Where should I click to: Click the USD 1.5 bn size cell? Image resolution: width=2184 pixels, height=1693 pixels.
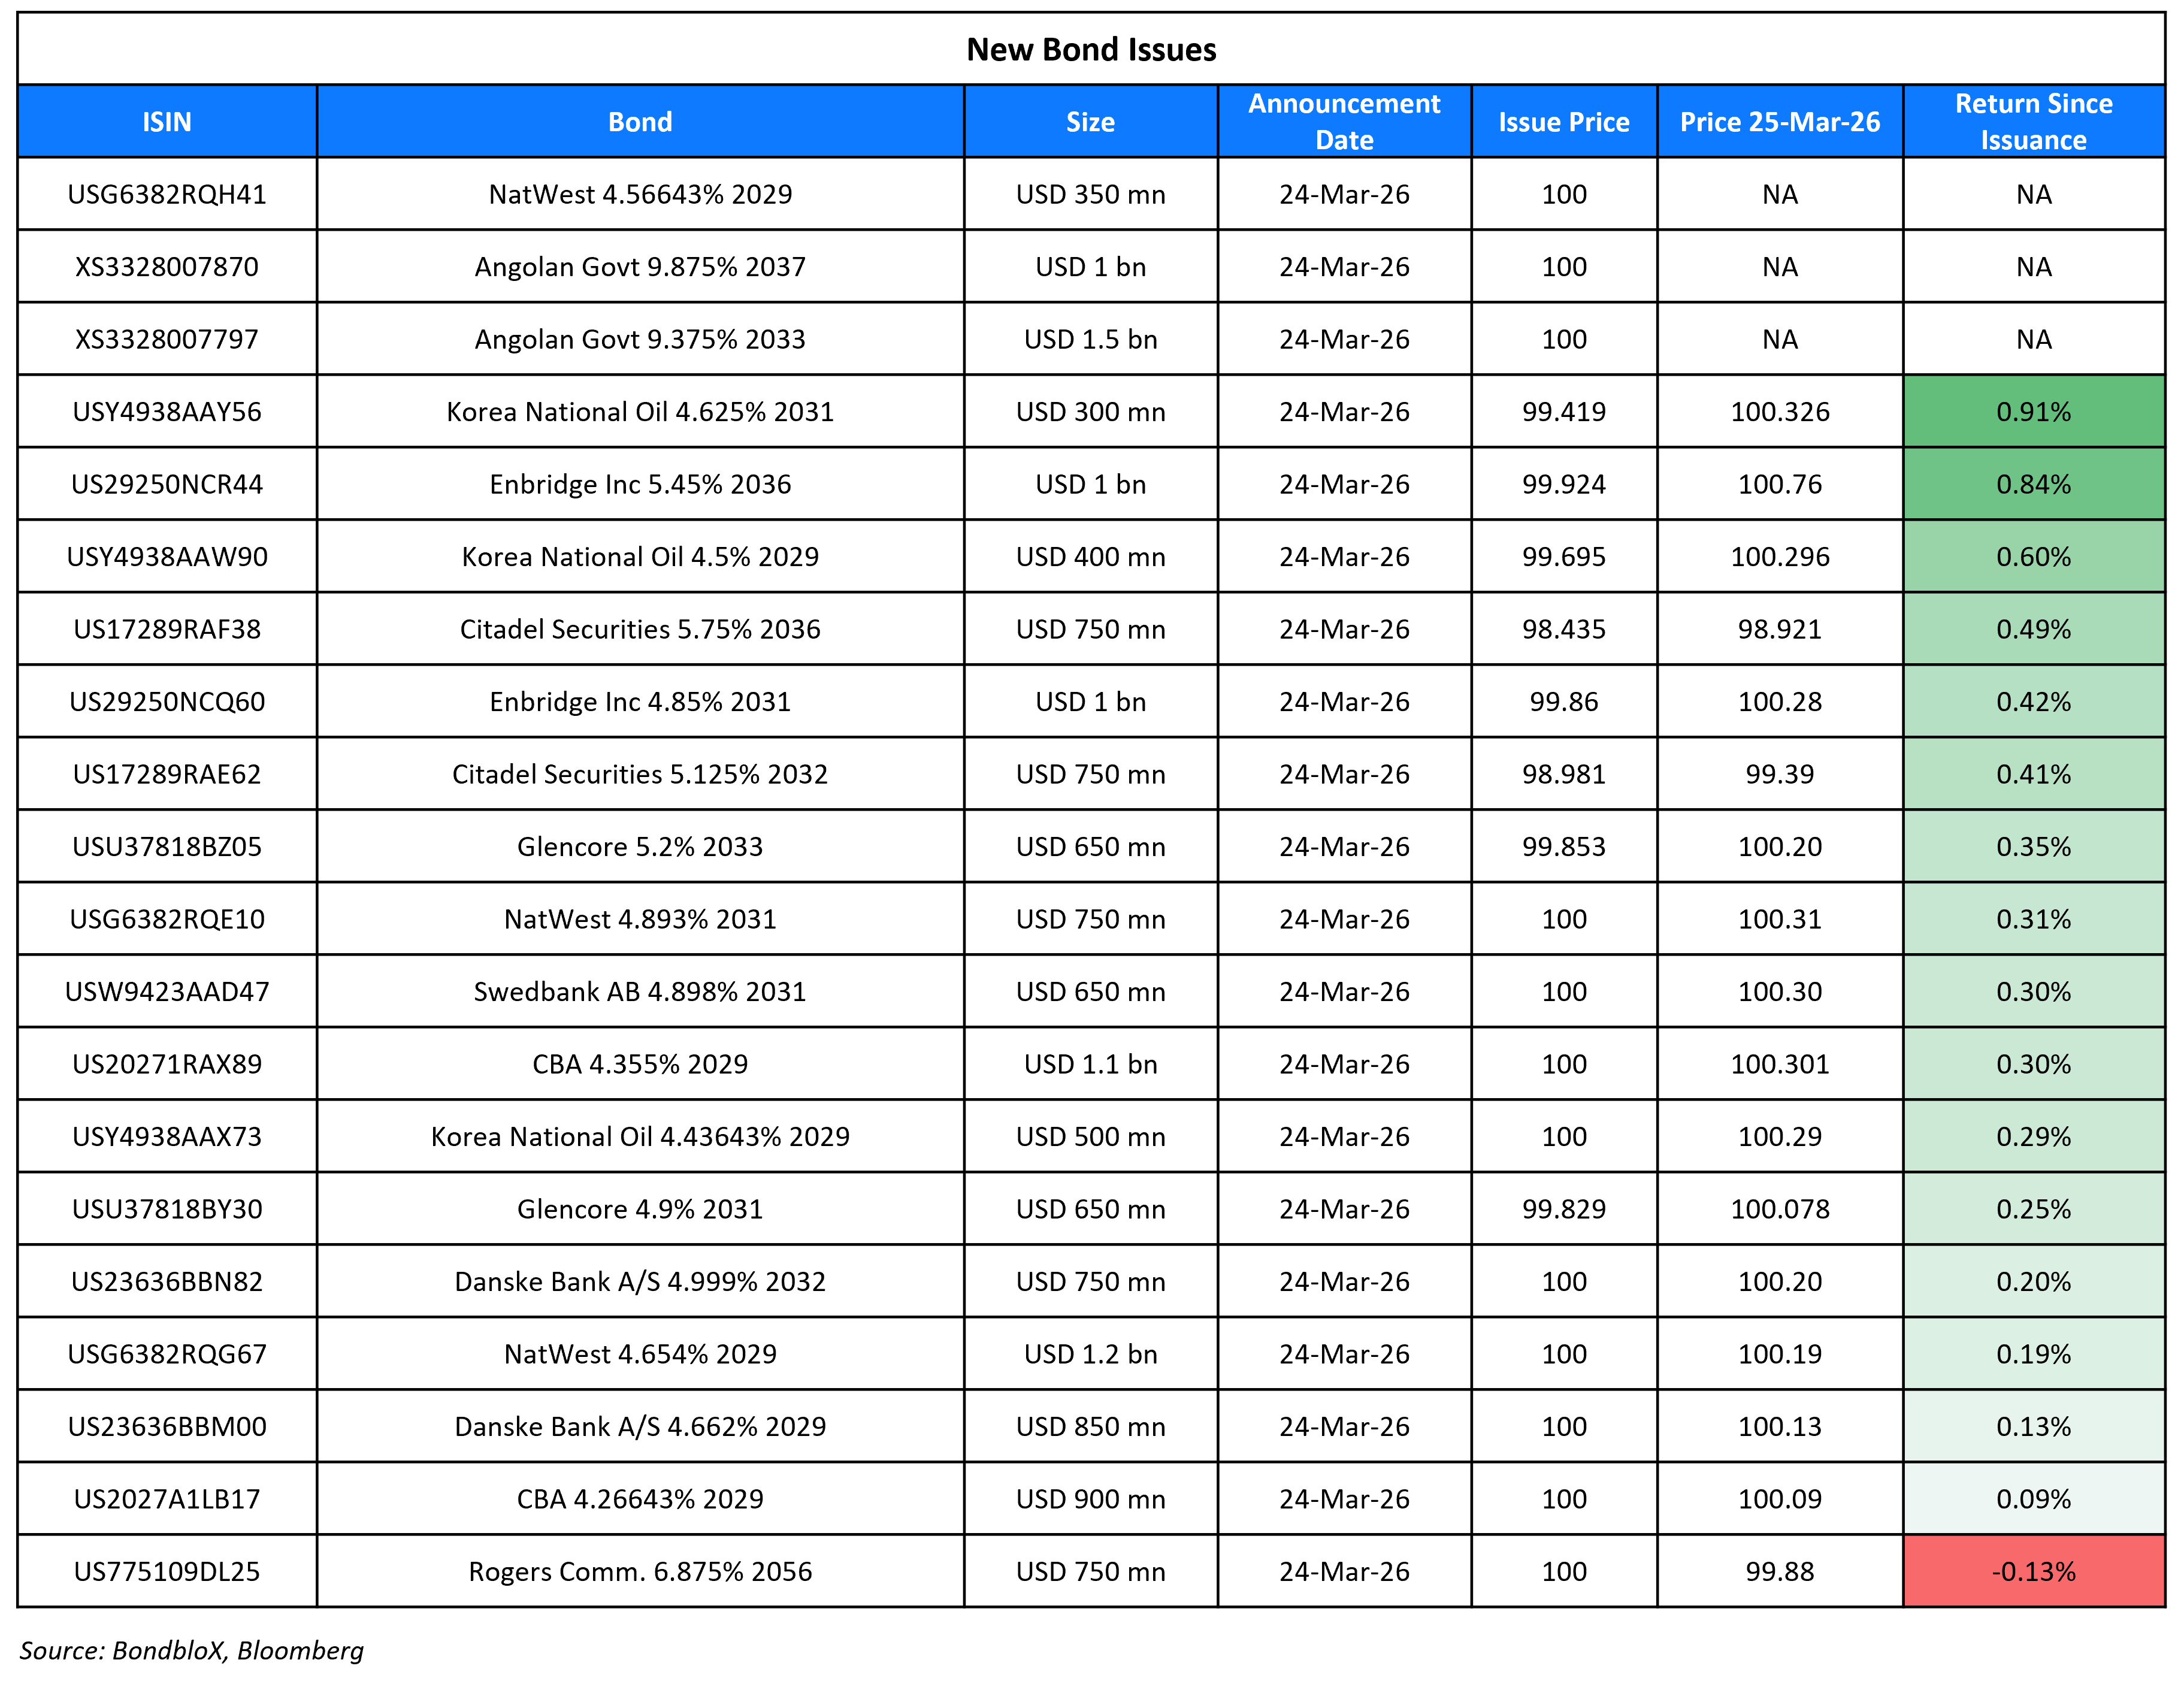point(1089,339)
